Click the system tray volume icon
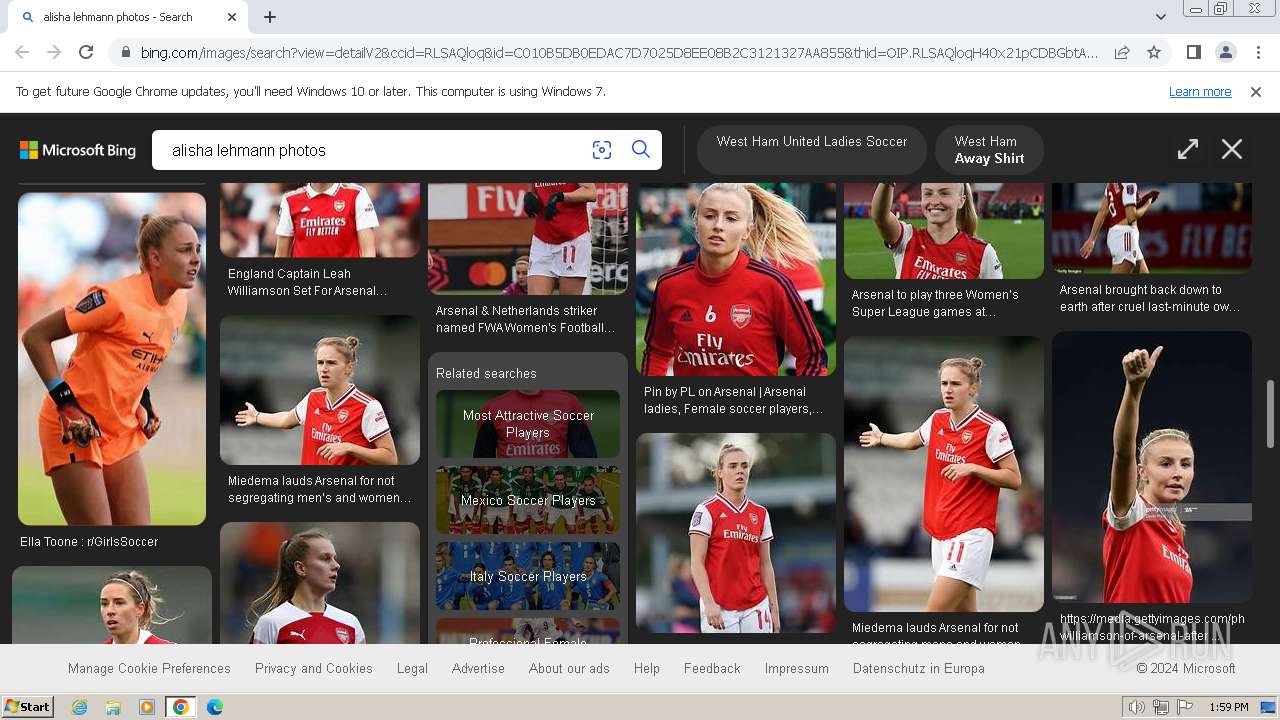Image resolution: width=1280 pixels, height=720 pixels. (x=1136, y=707)
